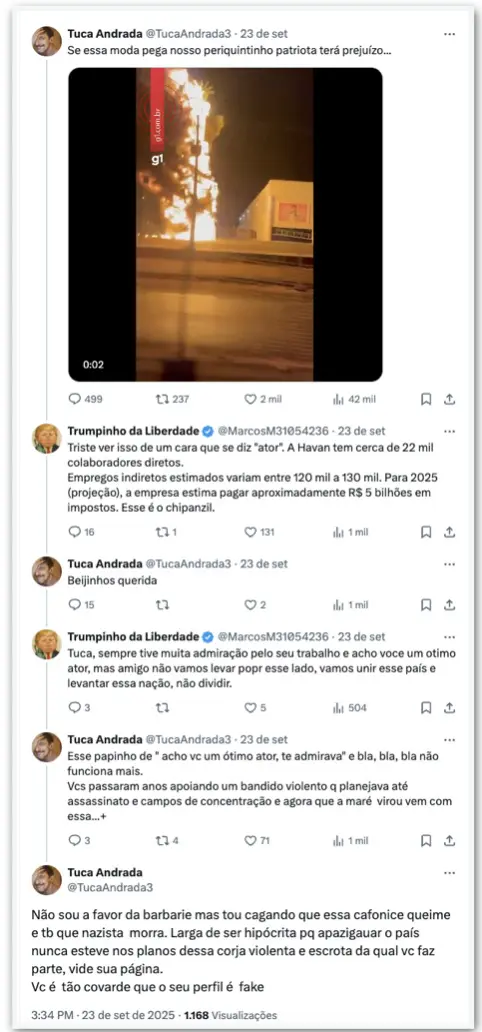Retweet the post with 237 reposts

(162, 399)
